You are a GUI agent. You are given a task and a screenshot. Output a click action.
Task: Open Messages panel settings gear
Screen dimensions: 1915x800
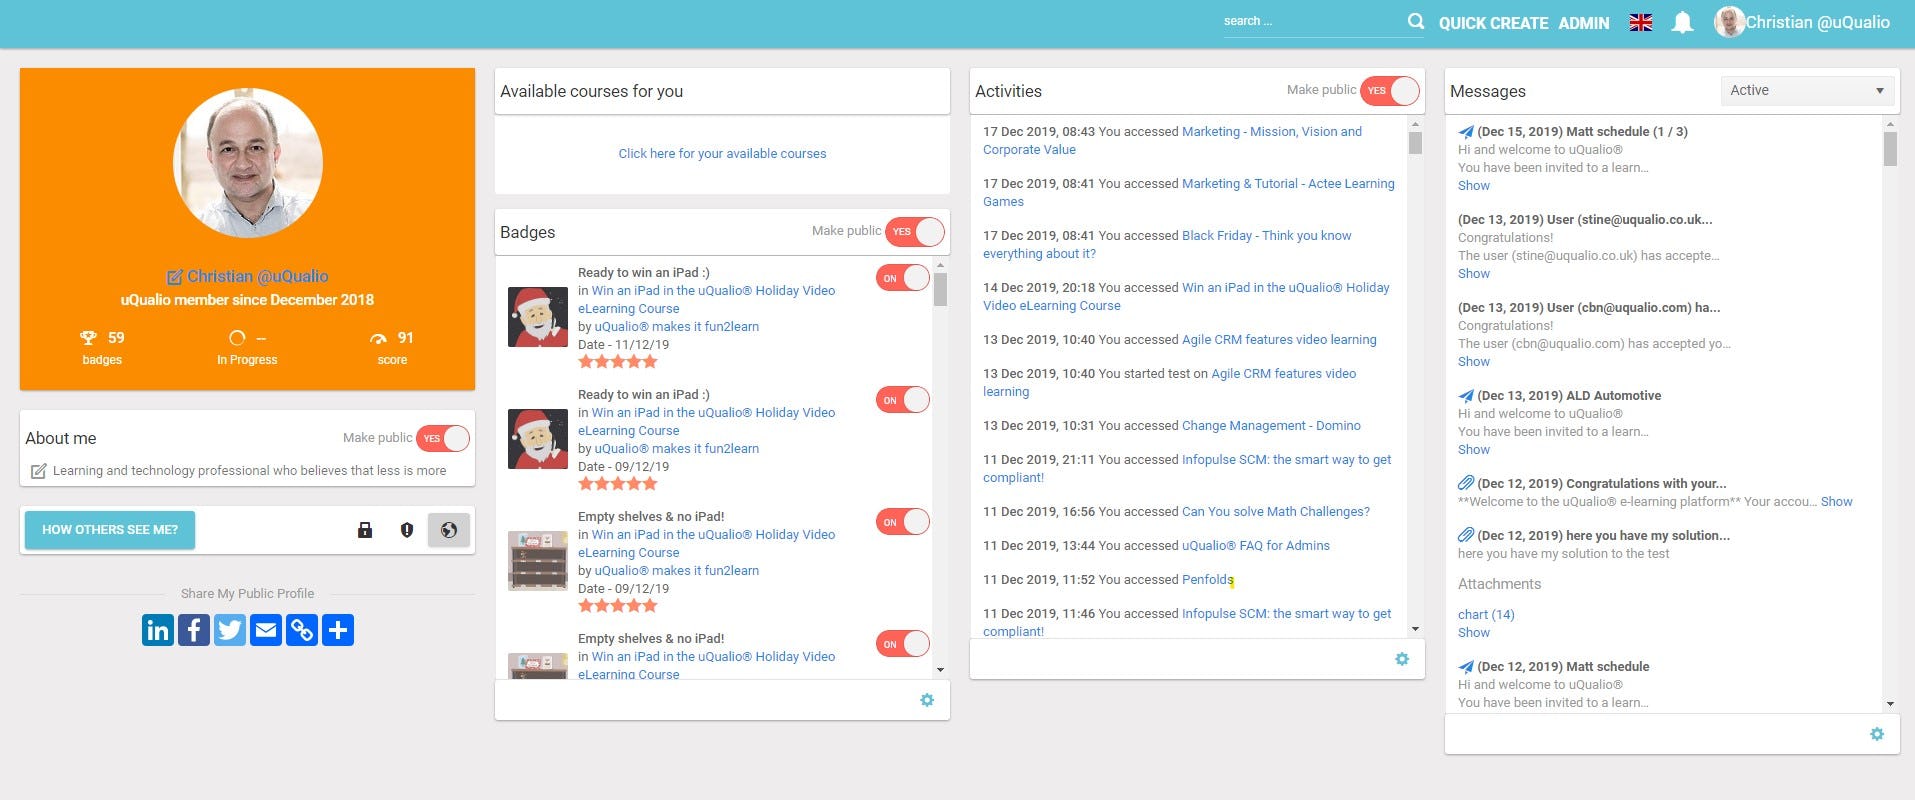pyautogui.click(x=1877, y=734)
